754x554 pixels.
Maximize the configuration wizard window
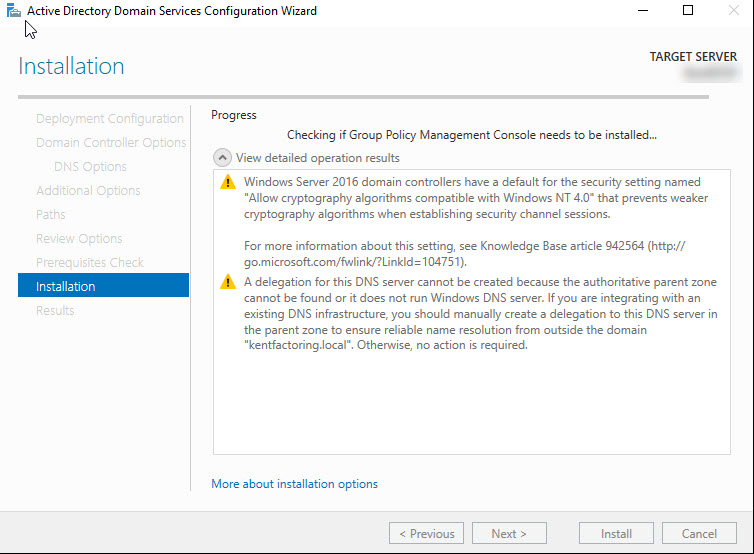[x=687, y=11]
